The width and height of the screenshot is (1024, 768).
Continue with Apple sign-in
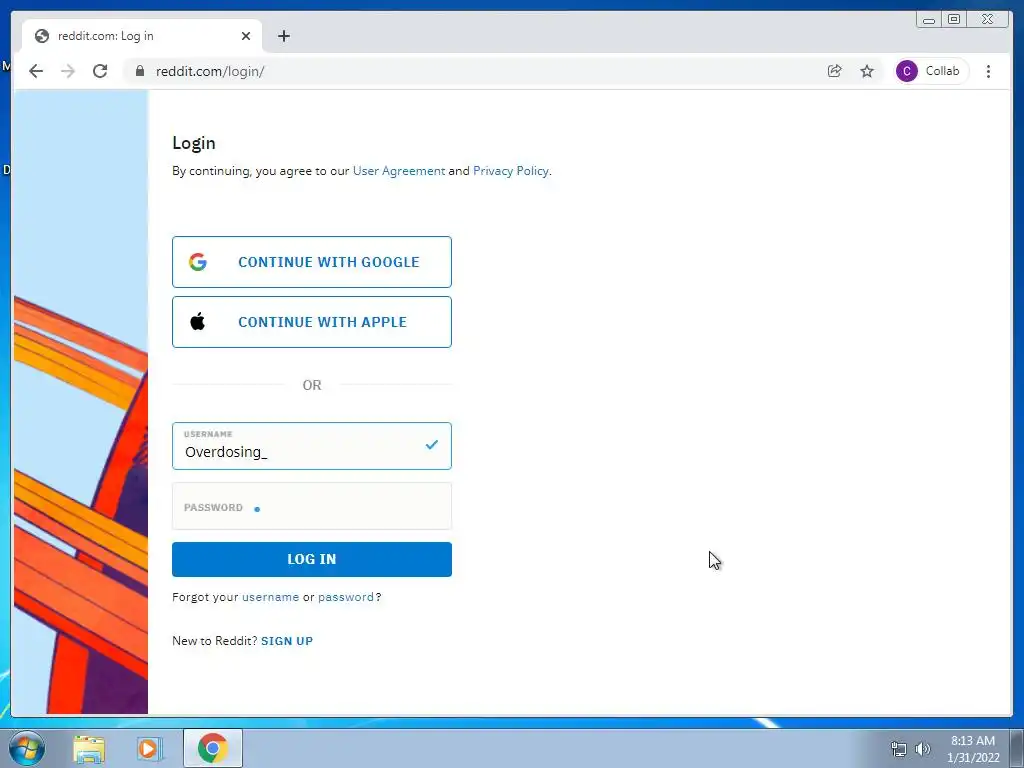pos(312,322)
